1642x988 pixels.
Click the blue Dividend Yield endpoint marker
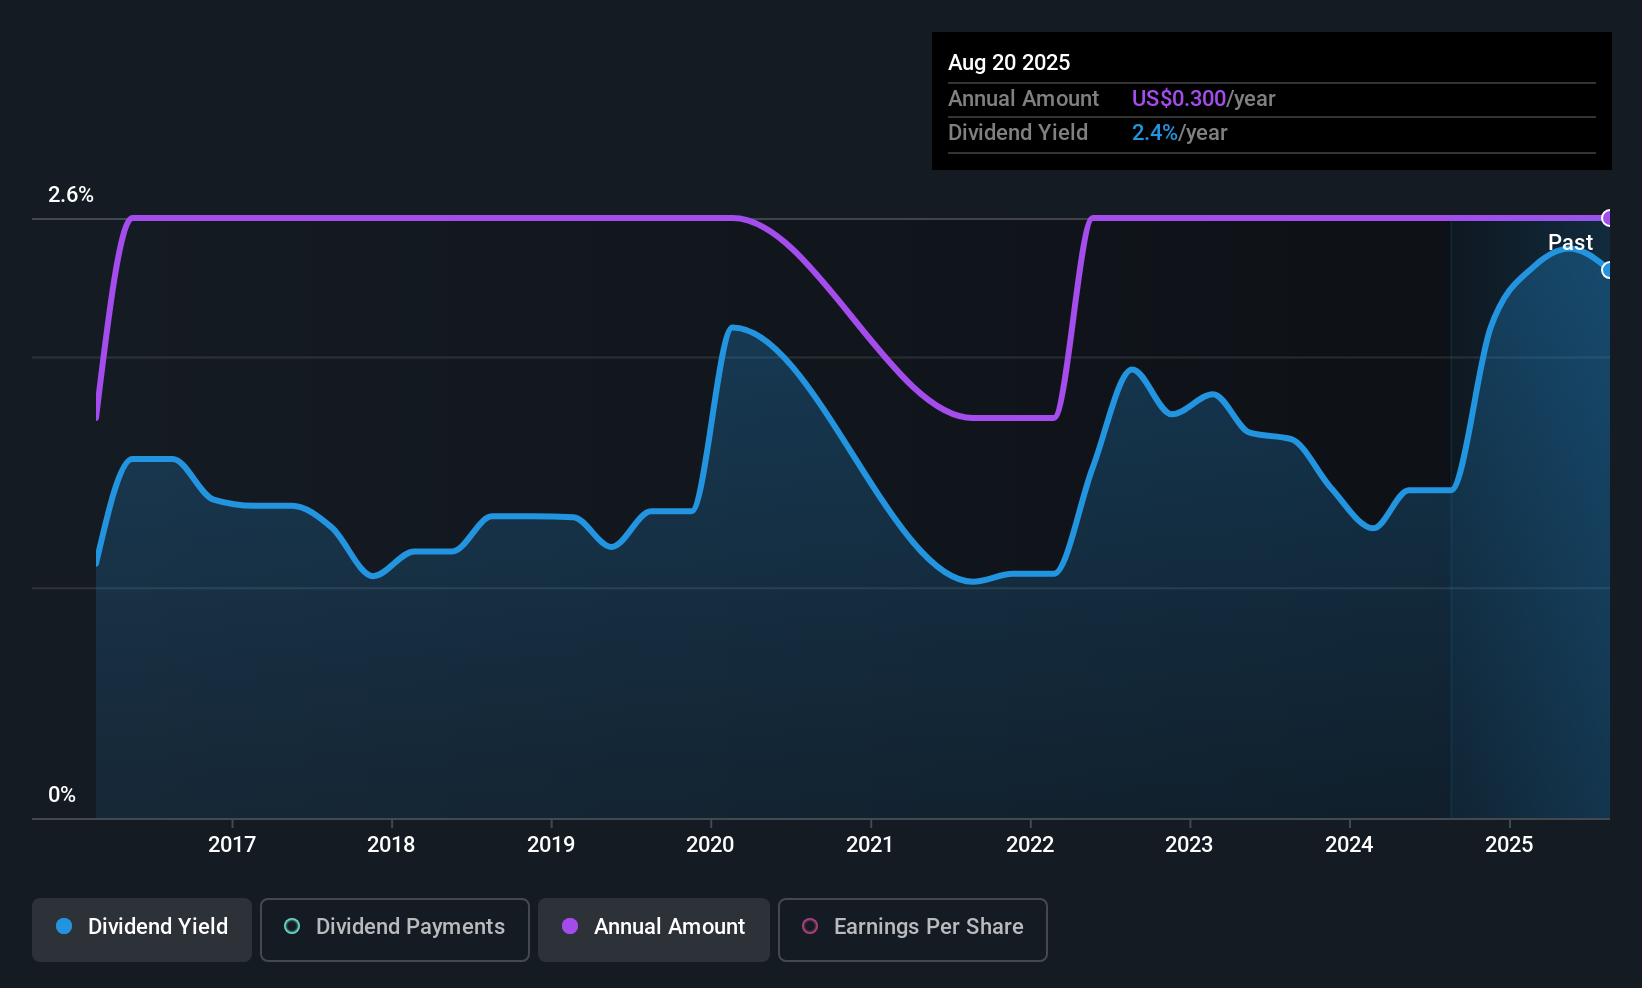(x=1608, y=270)
